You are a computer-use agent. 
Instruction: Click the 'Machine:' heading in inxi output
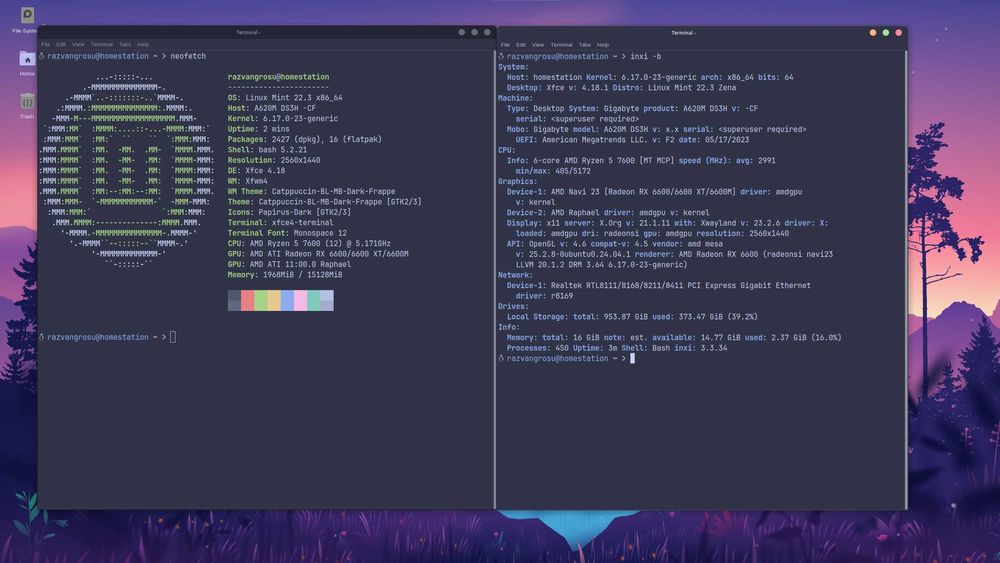(515, 98)
